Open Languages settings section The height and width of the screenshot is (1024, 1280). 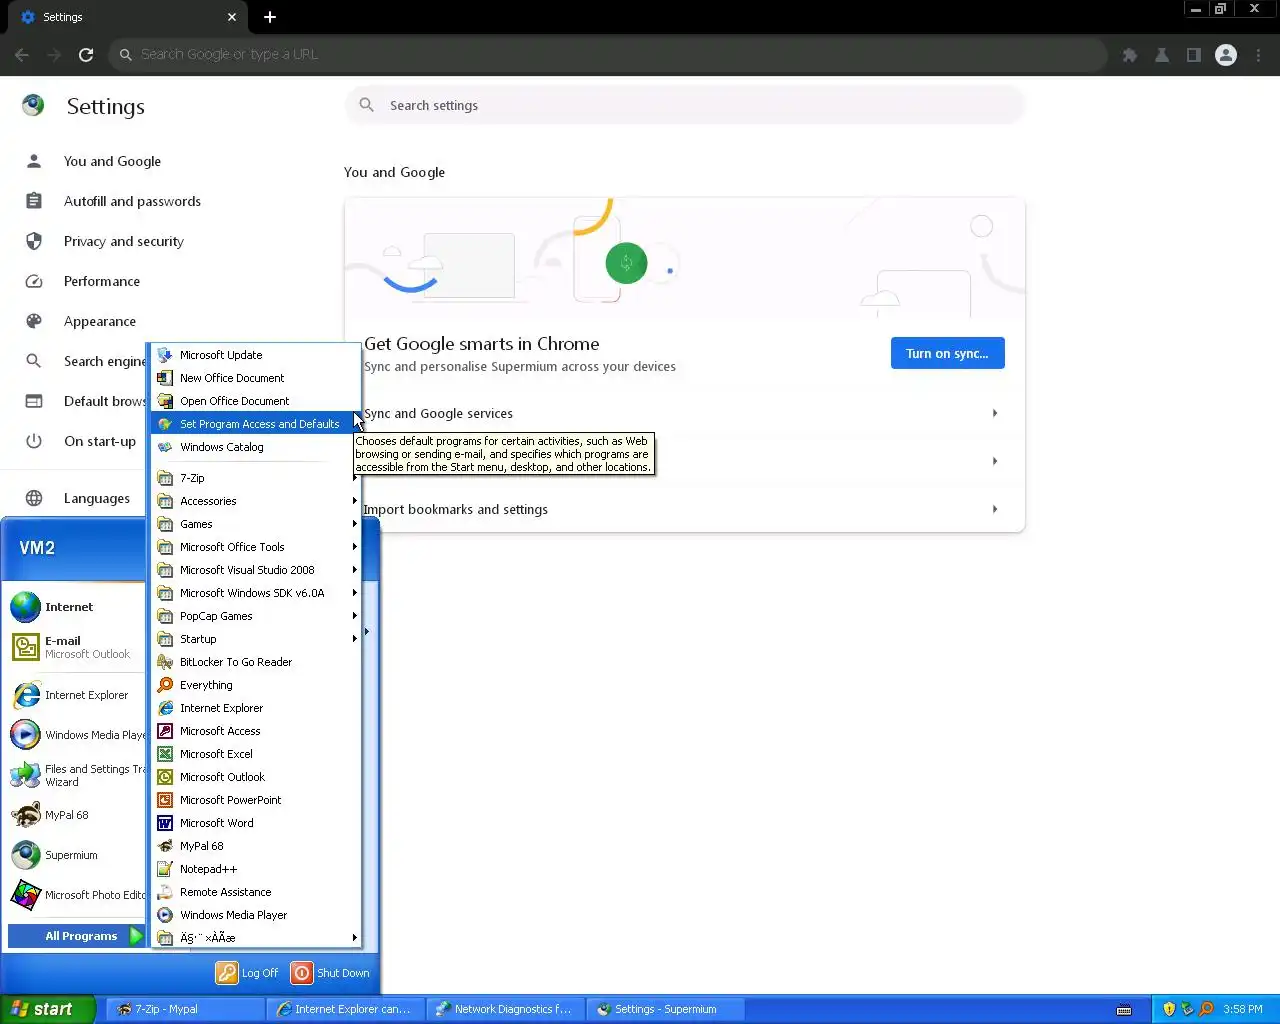tap(97, 498)
